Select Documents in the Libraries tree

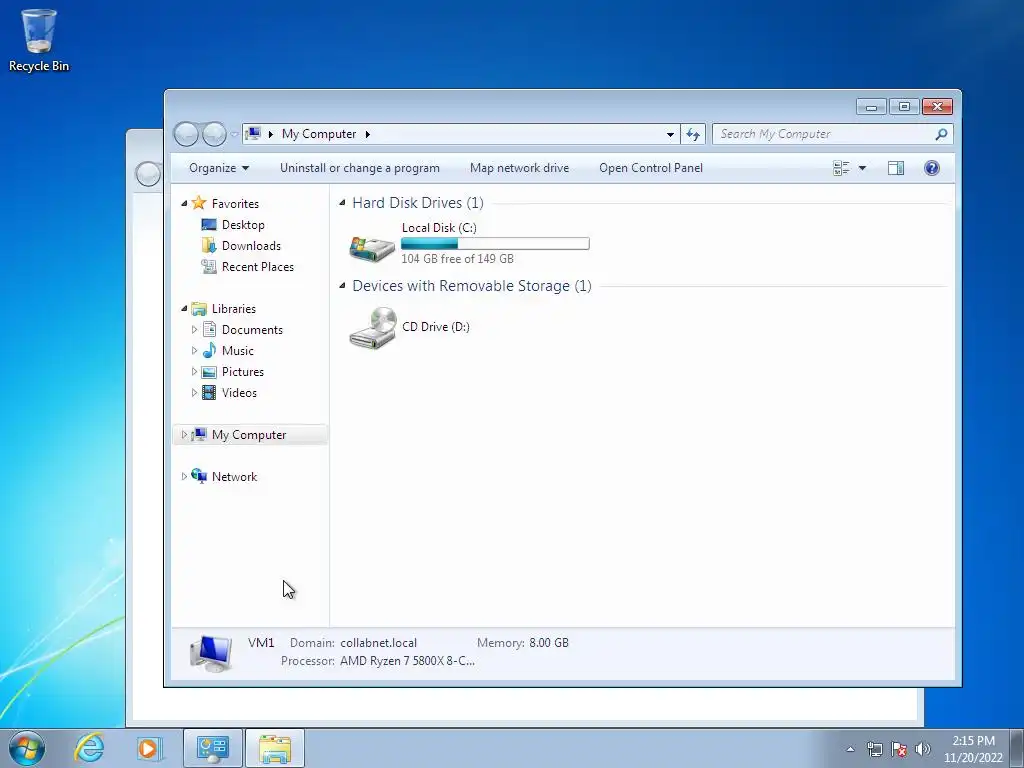(252, 330)
